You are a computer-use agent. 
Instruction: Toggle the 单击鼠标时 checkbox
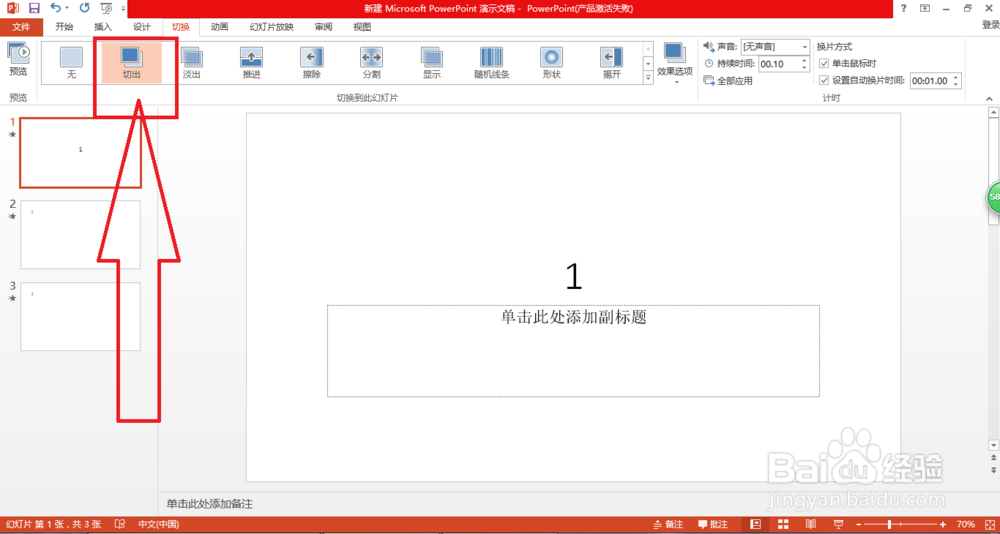(x=823, y=64)
